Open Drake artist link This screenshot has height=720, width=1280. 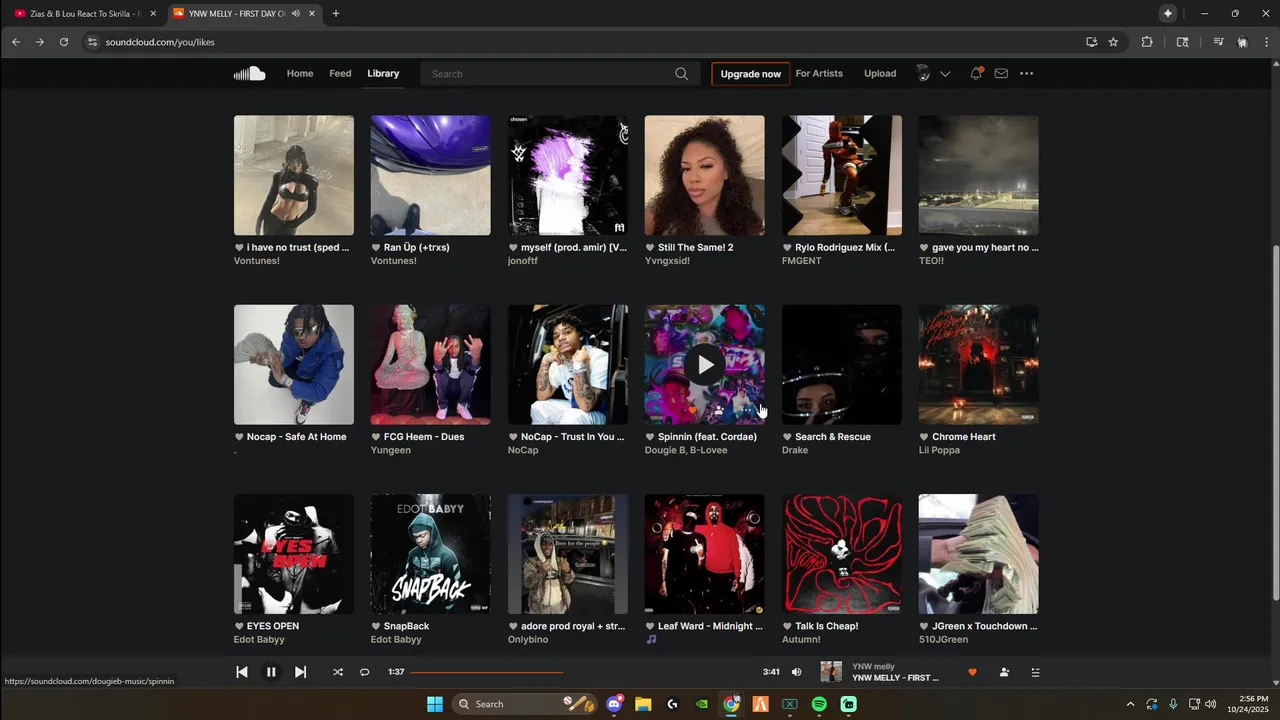click(x=795, y=450)
